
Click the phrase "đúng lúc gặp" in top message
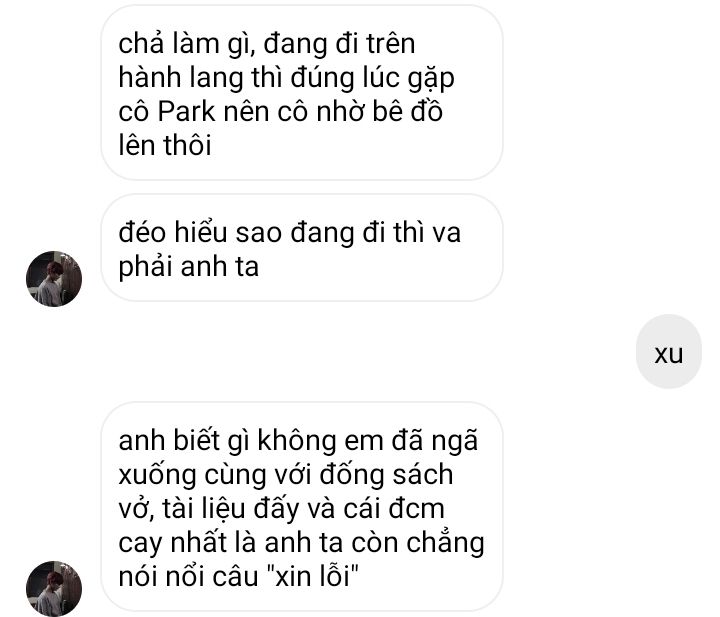372,78
